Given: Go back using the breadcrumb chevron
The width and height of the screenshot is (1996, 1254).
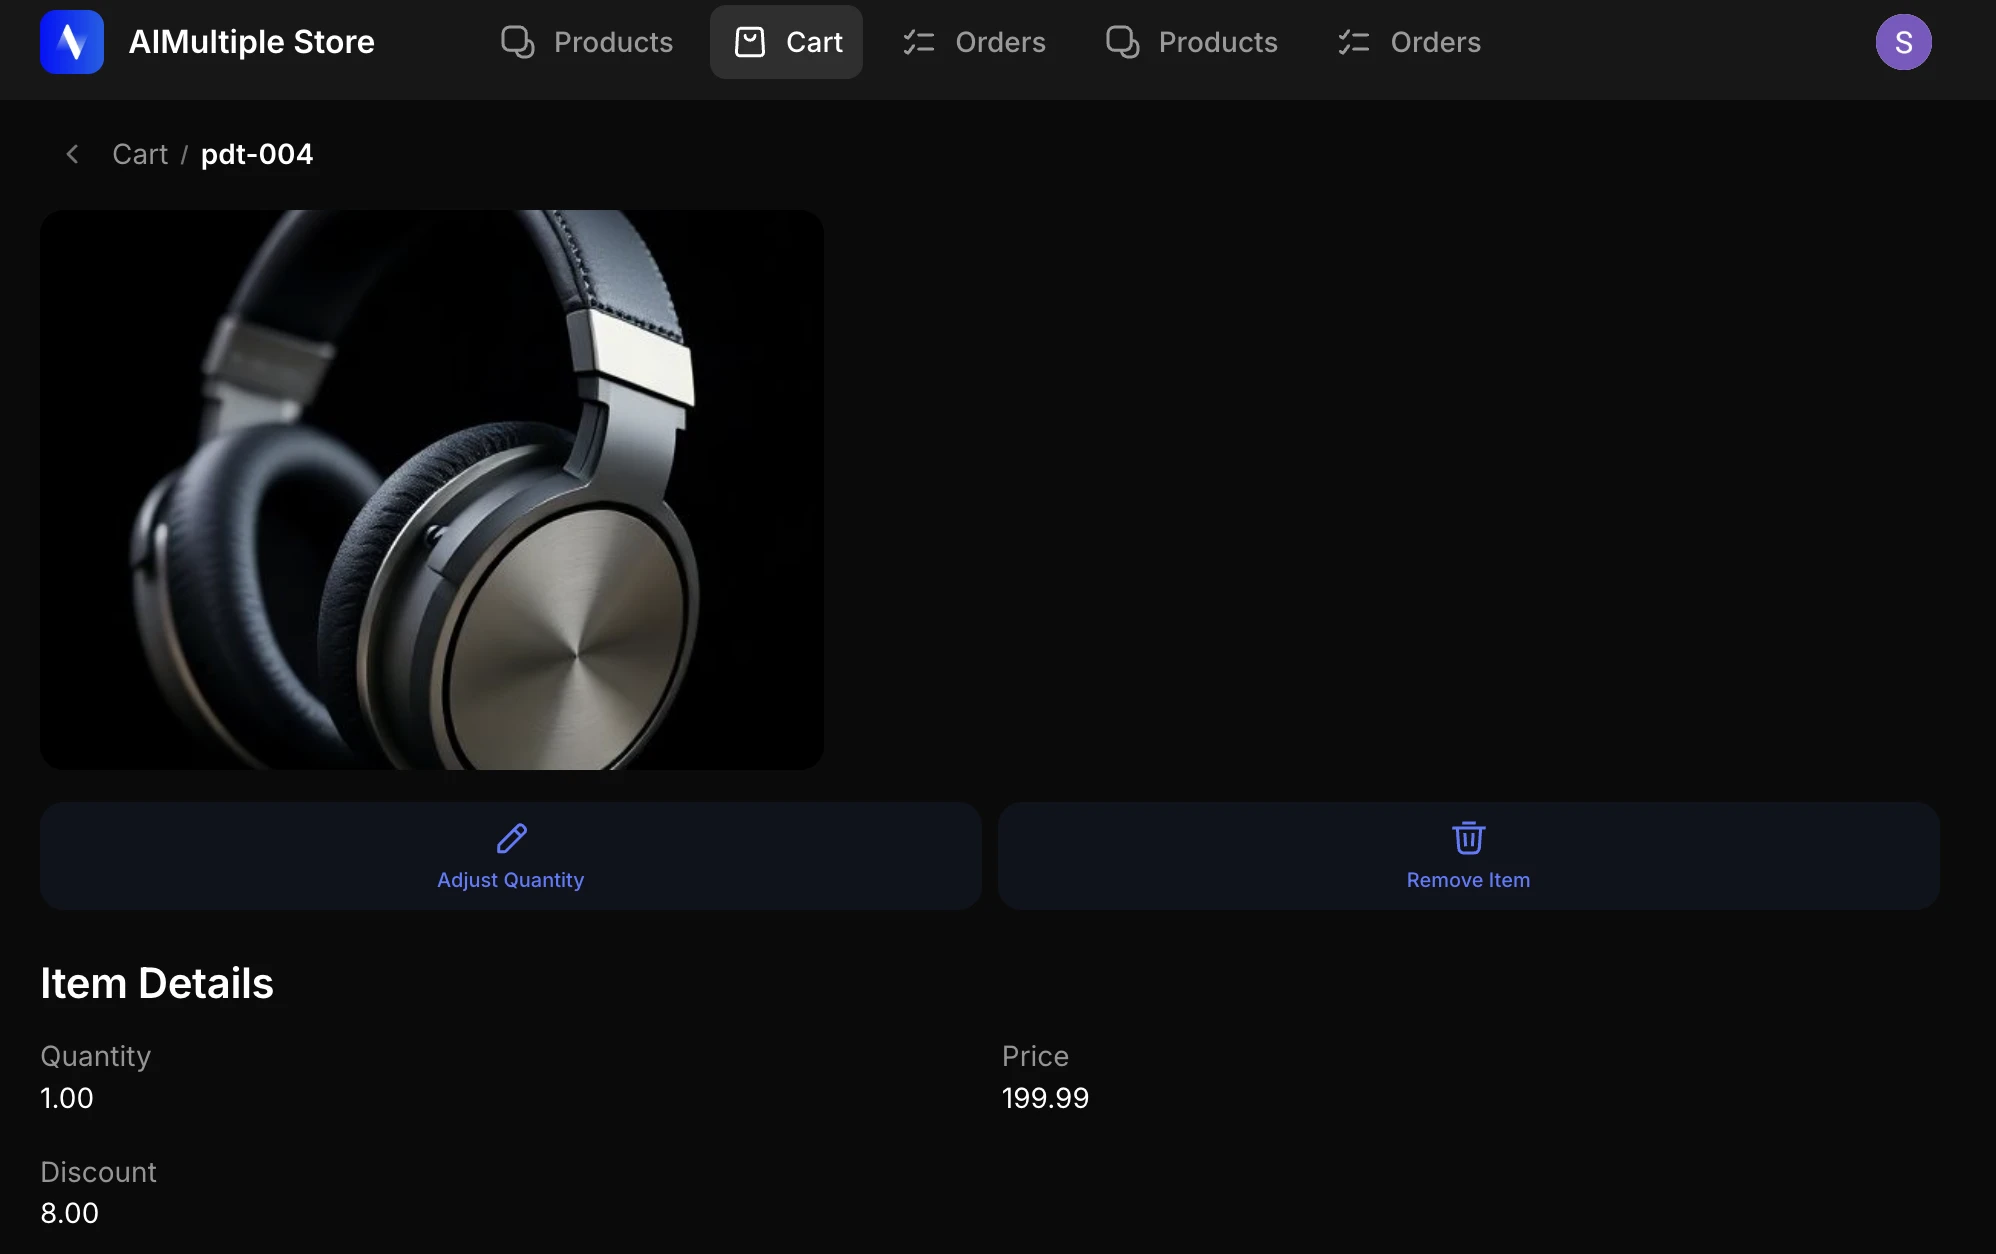Looking at the screenshot, I should tap(72, 154).
